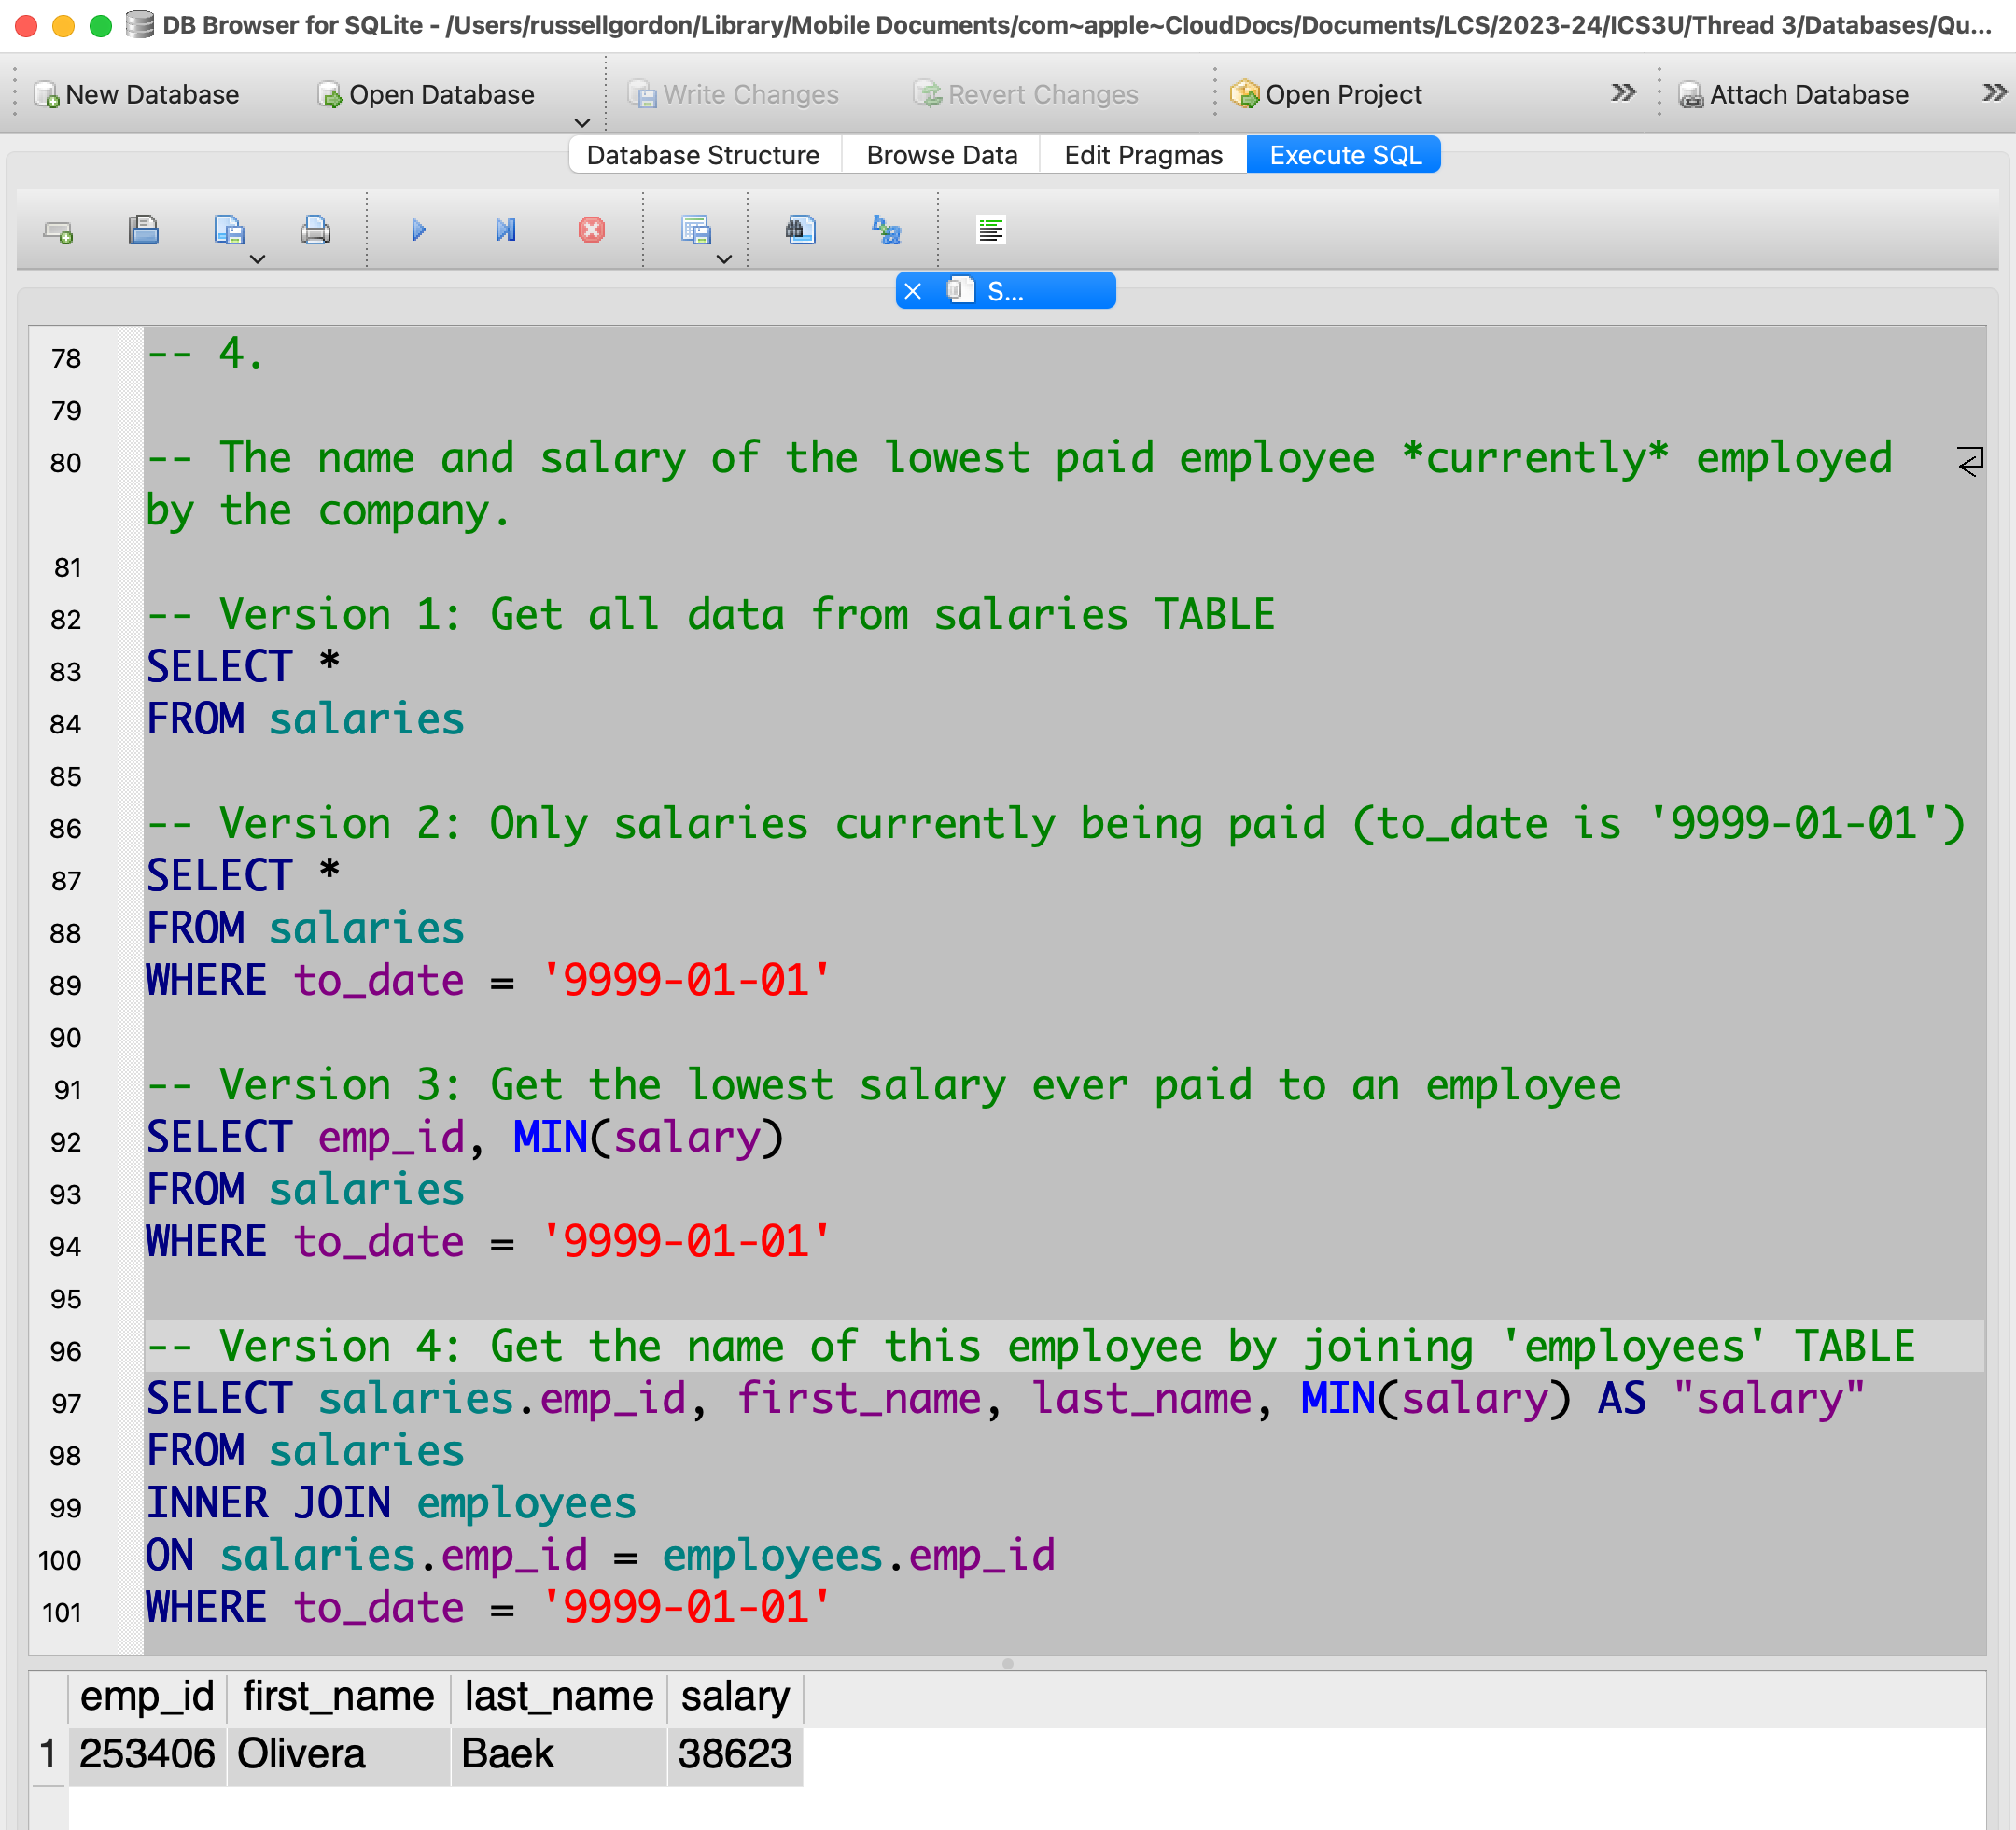
Task: Expand the main toolbar overflow chevron below Open Database
Action: 582,123
